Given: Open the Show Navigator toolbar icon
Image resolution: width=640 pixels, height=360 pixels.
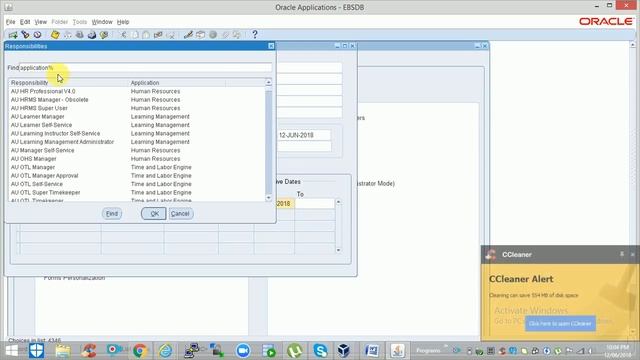Looking at the screenshot, I should click(38, 35).
